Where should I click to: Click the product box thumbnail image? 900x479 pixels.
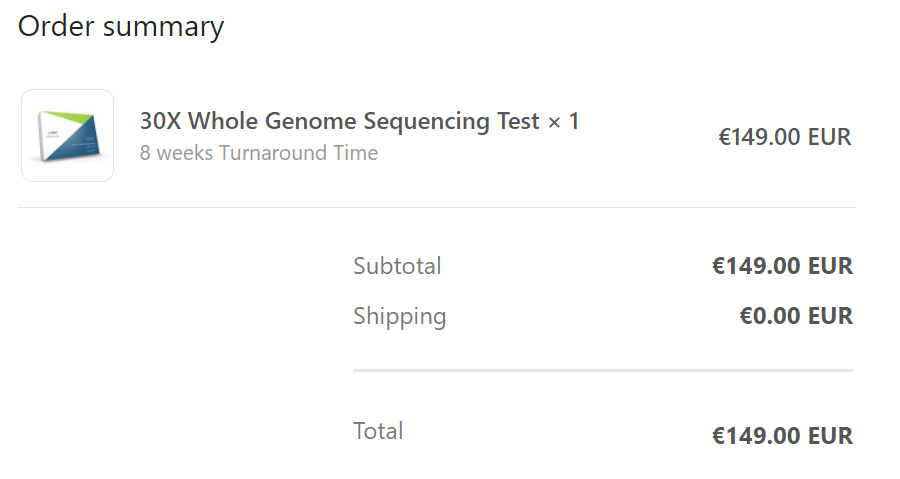(x=67, y=136)
